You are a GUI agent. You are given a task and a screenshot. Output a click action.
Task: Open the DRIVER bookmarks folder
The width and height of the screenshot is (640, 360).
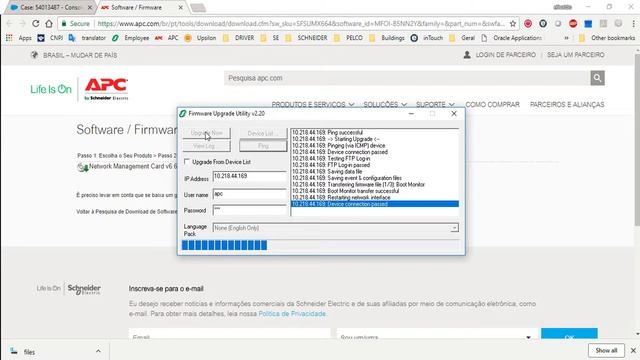238,38
